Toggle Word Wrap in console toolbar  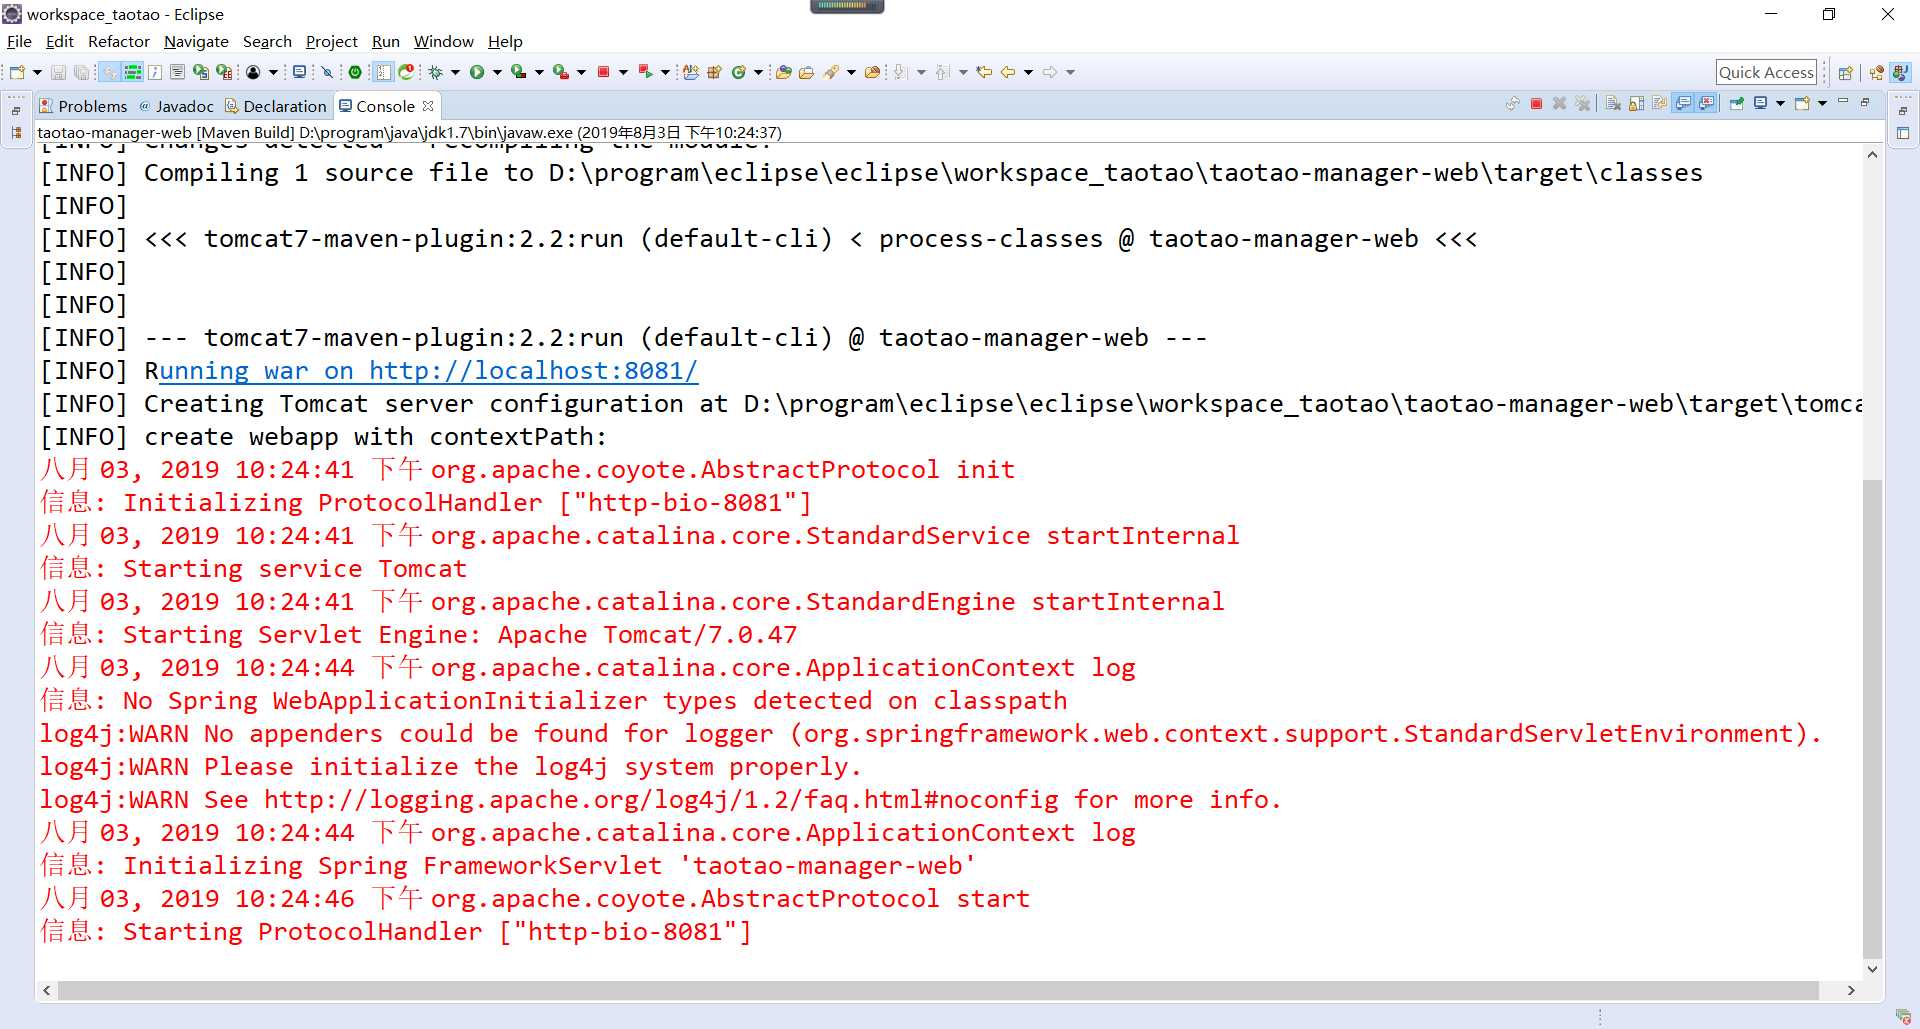1660,103
